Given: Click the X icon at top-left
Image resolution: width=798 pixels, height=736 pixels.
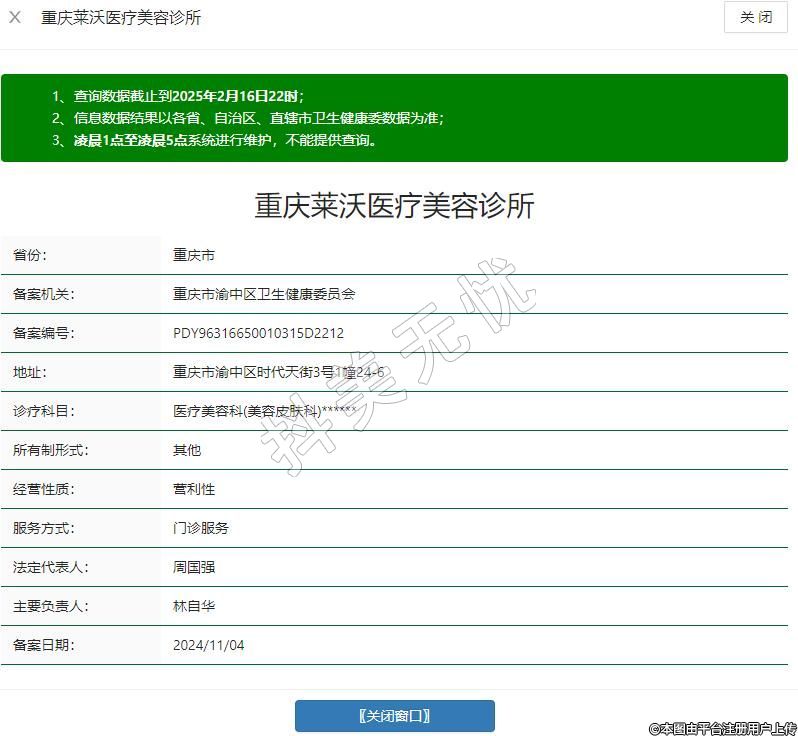Looking at the screenshot, I should point(15,18).
